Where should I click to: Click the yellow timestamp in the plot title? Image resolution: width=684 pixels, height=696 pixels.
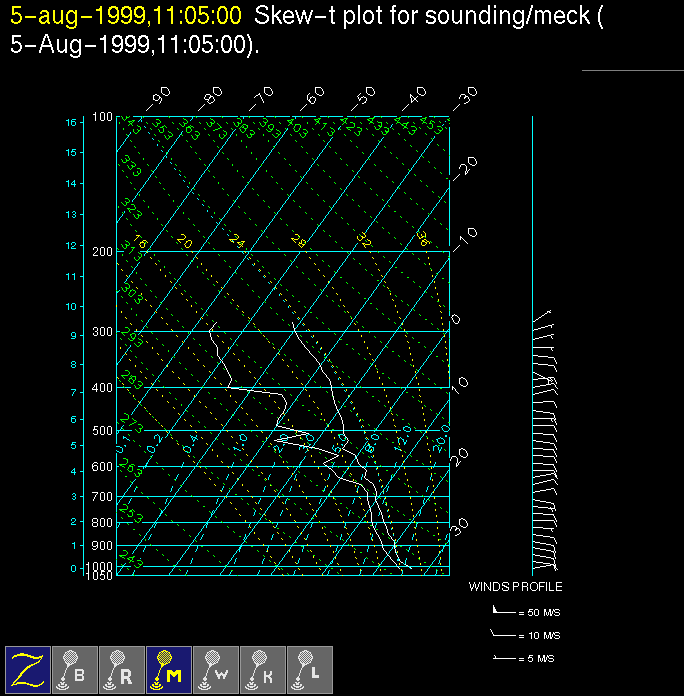125,16
